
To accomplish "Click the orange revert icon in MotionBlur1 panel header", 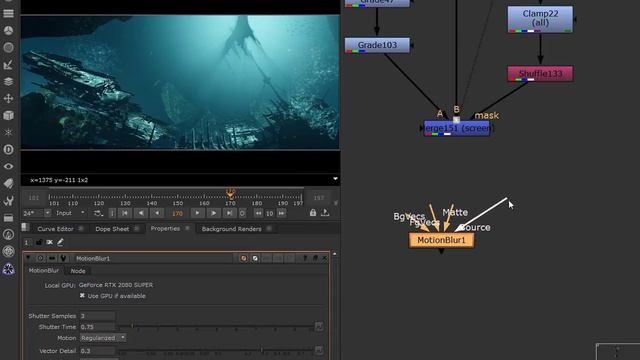I will (243, 258).
